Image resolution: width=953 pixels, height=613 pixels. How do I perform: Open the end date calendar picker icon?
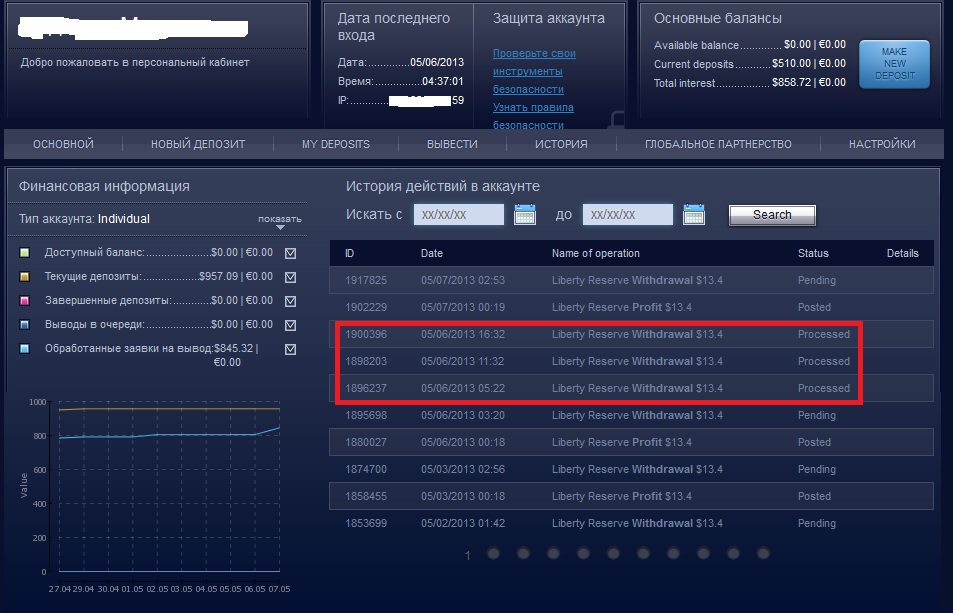694,214
